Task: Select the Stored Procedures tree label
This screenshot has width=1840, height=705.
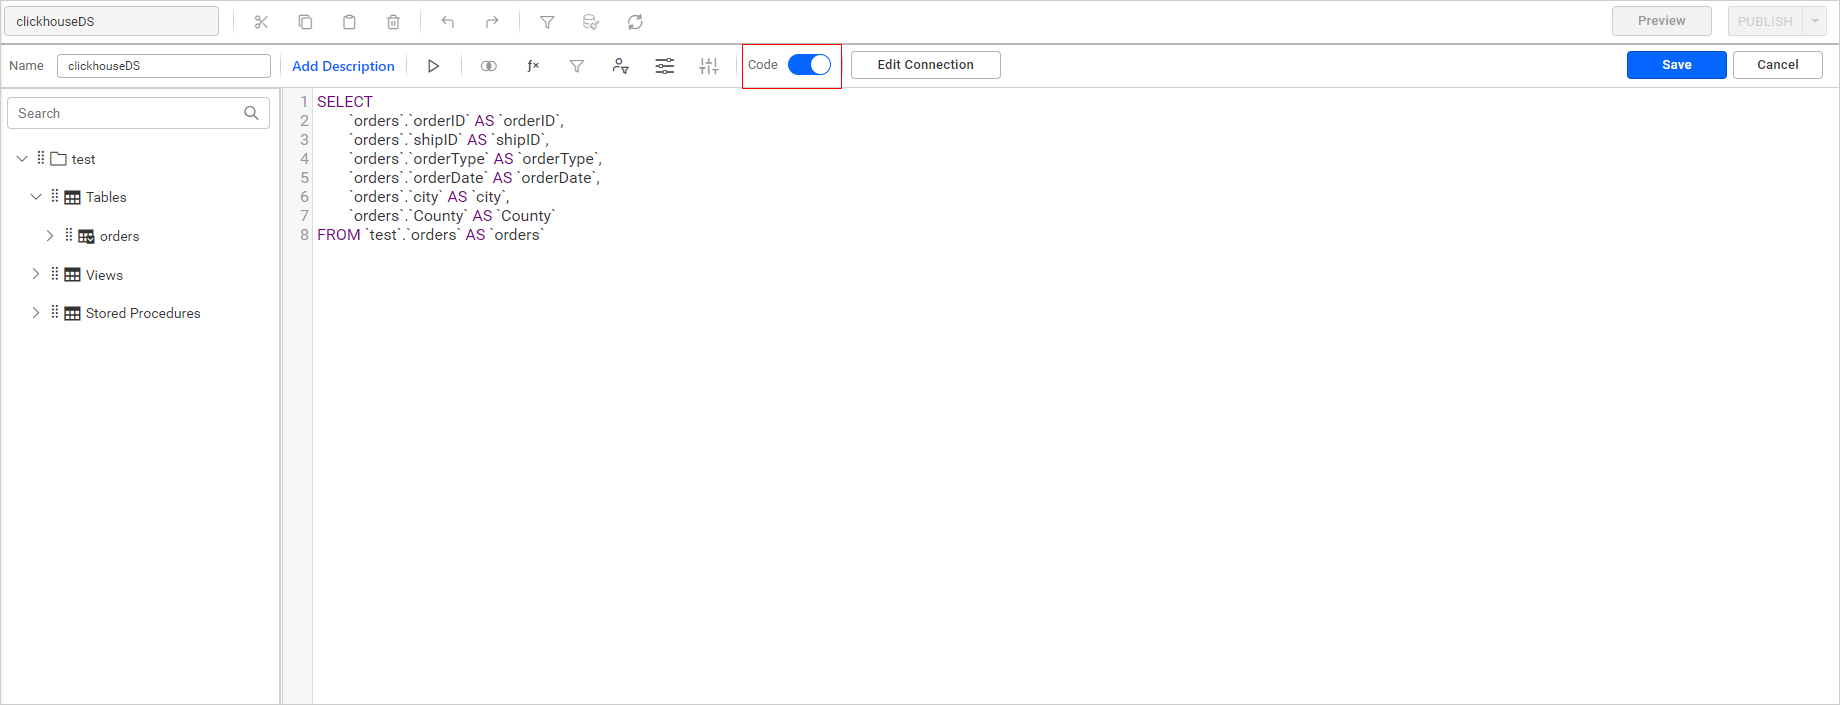Action: pyautogui.click(x=143, y=314)
